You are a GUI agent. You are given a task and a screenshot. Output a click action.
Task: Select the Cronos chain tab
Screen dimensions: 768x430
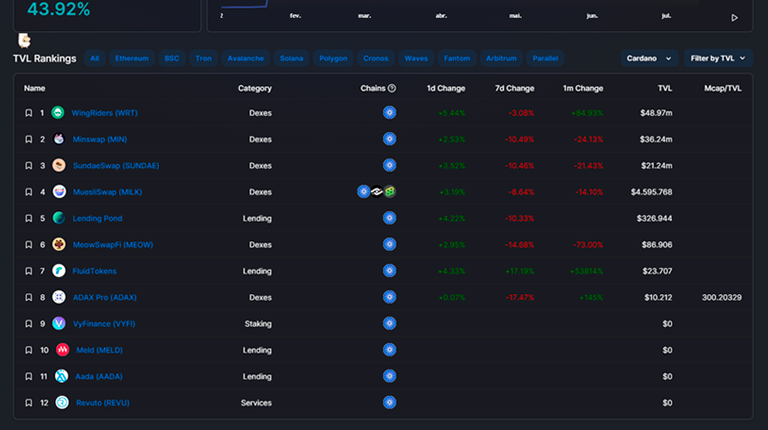tap(376, 58)
